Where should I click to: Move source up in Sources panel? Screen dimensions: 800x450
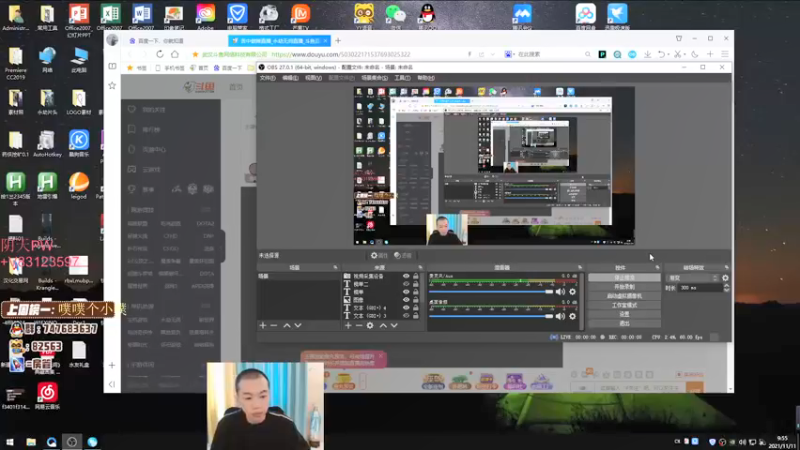(383, 326)
